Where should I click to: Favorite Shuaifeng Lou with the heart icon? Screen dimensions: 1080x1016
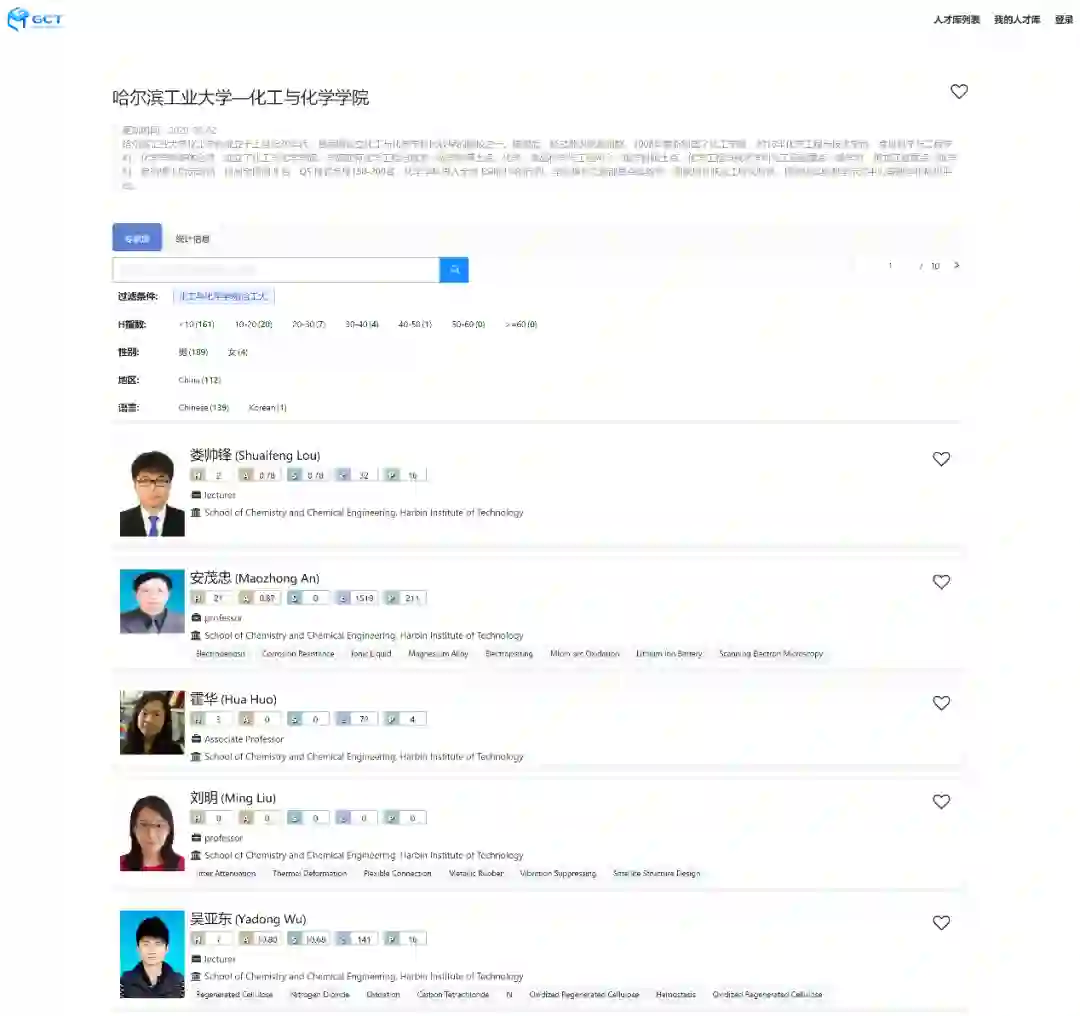[941, 459]
